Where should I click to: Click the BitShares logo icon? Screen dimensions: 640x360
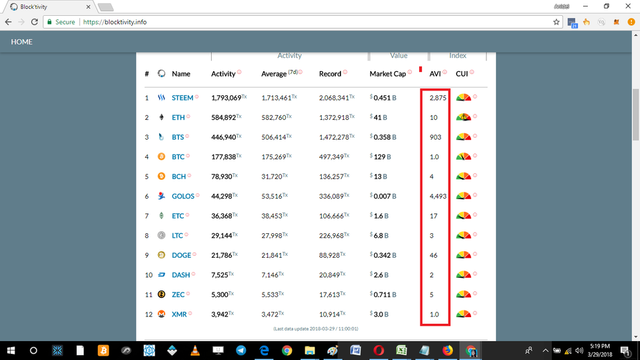point(161,137)
